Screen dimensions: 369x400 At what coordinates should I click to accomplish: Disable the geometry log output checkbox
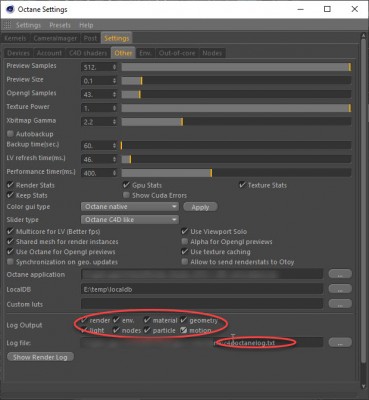[x=184, y=320]
